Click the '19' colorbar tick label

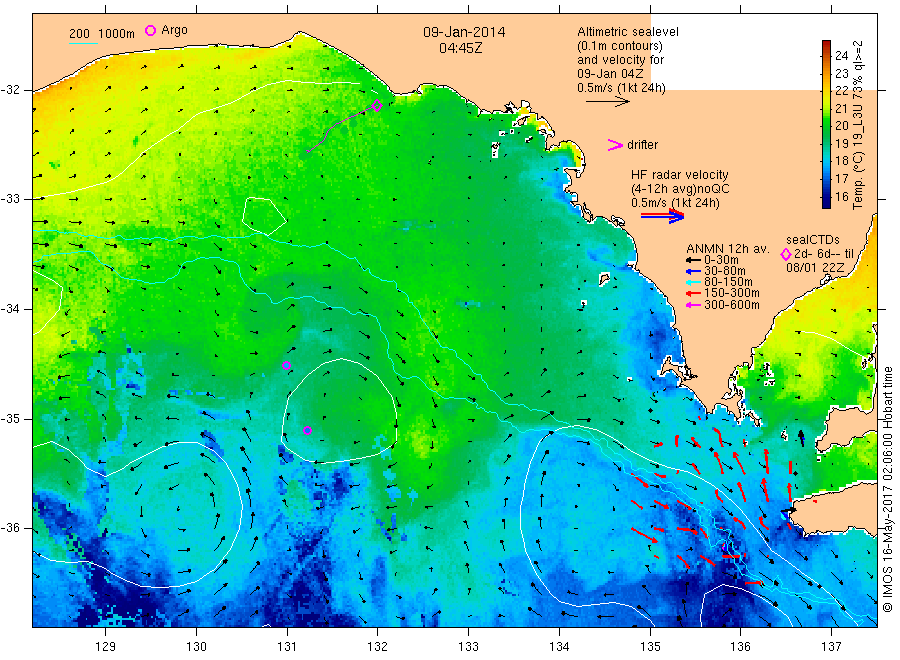click(841, 143)
